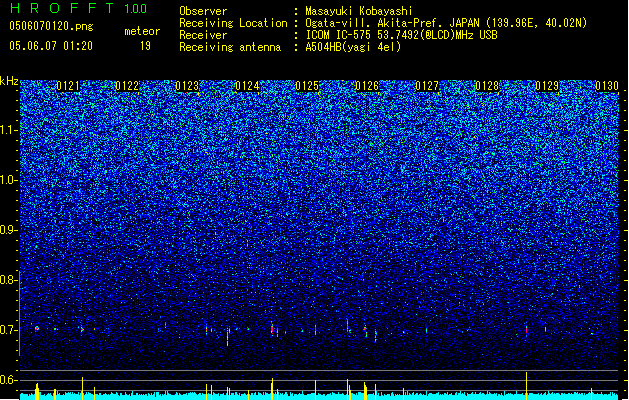This screenshot has height=400, width=629.
Task: Click the 0.9 kHz axis label
Action: [8, 230]
